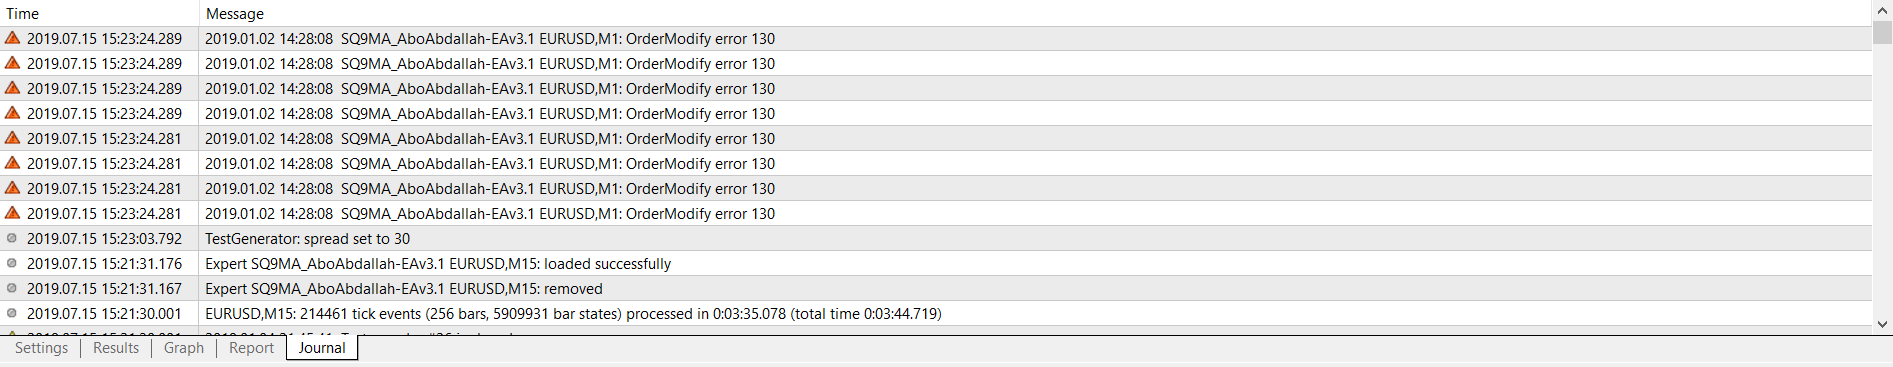Click the Message column header
This screenshot has height=367, width=1893.
[x=1035, y=13]
